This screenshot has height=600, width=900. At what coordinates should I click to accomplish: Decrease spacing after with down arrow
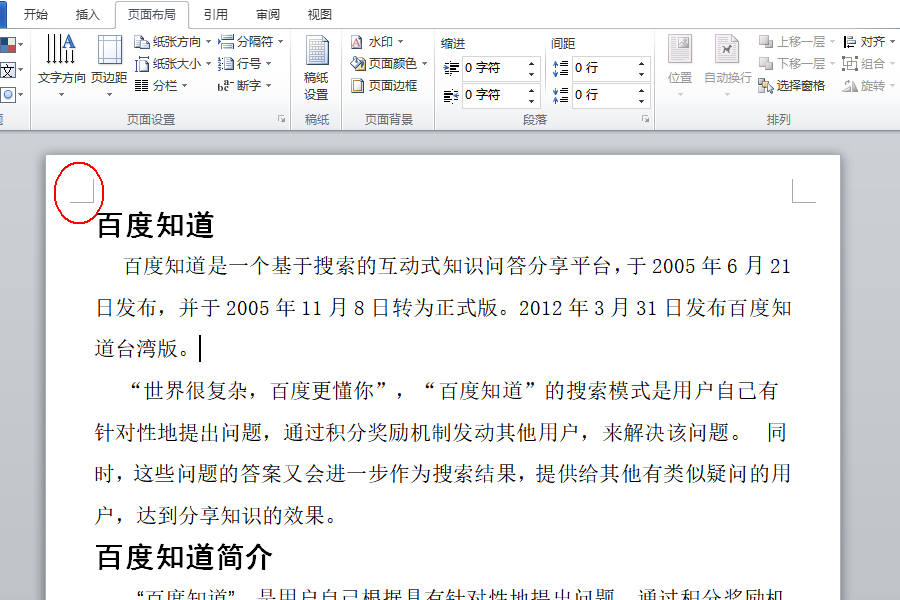(x=641, y=101)
